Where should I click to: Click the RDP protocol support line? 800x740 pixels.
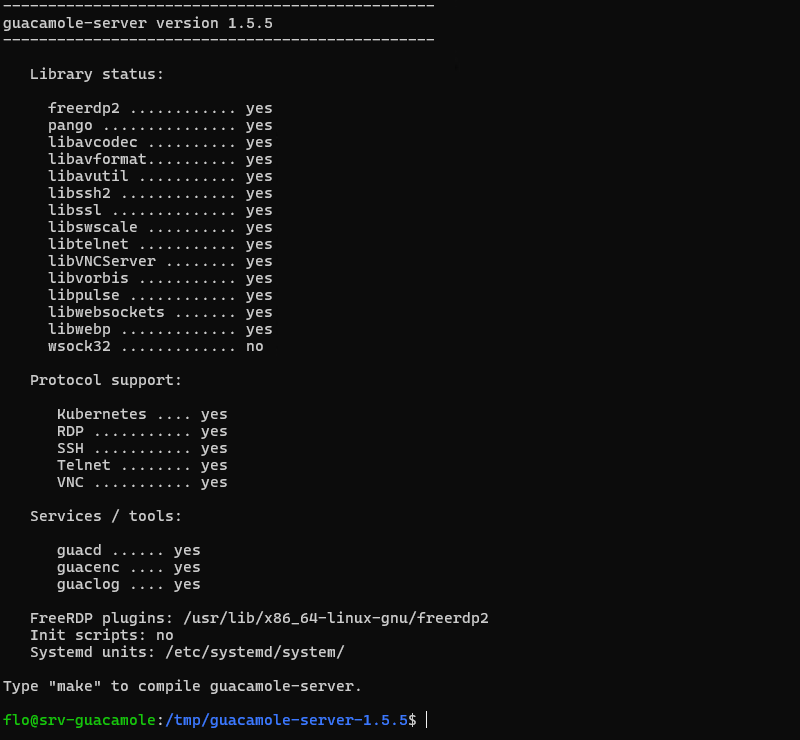point(142,432)
